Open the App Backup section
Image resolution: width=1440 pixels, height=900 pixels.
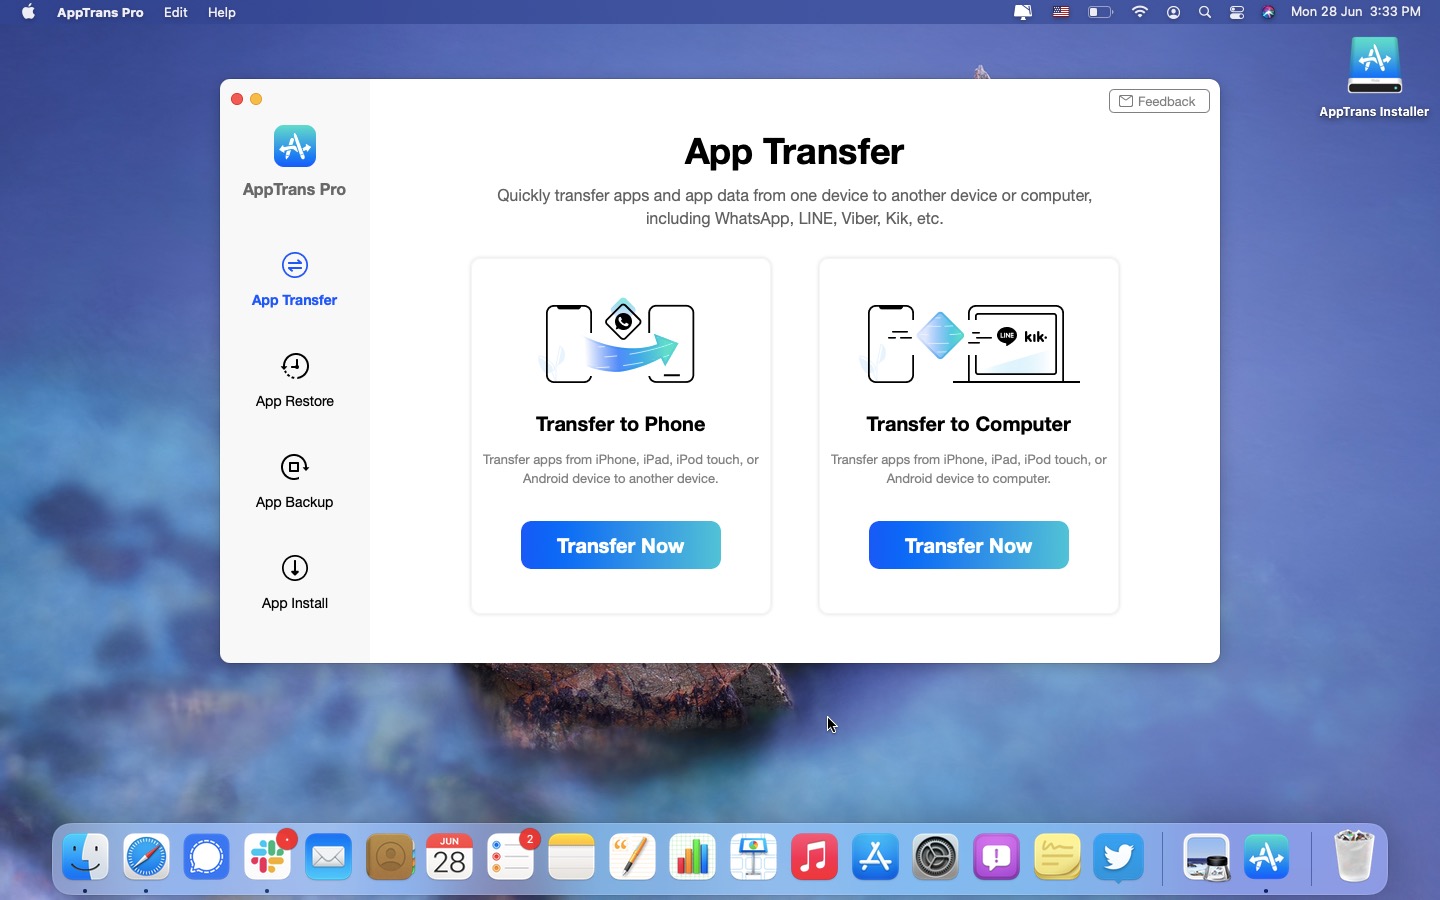pos(295,481)
